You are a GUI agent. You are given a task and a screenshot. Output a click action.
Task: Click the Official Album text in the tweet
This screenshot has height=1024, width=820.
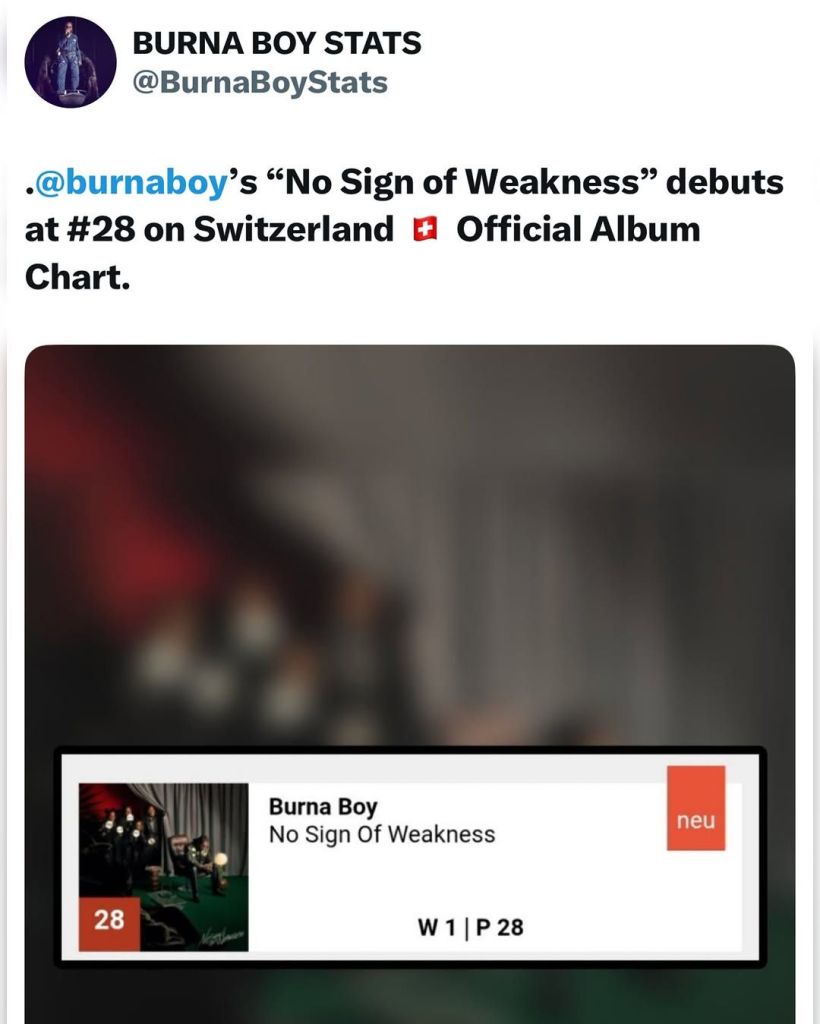578,229
